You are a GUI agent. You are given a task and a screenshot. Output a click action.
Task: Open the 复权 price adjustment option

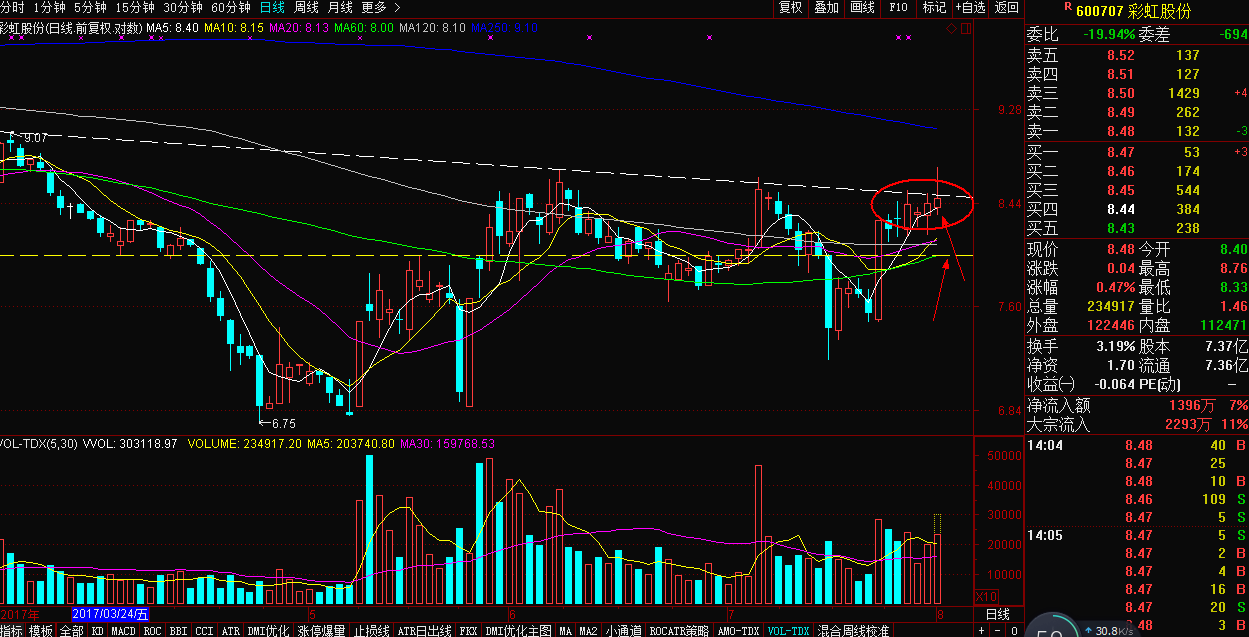[x=791, y=7]
